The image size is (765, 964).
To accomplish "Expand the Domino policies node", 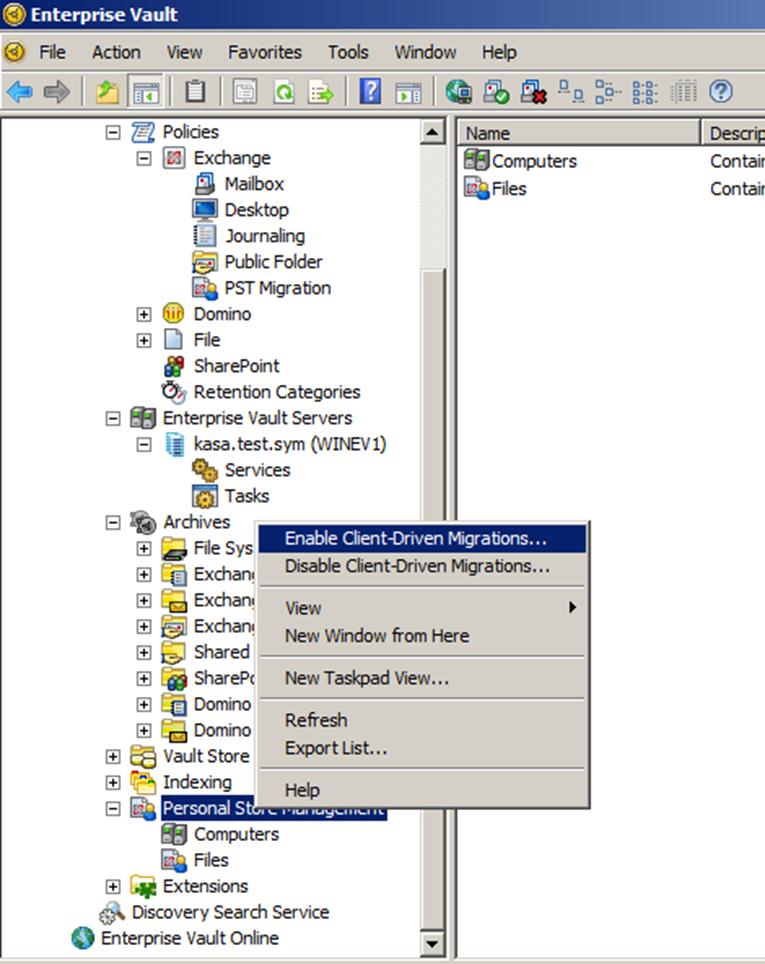I will [x=144, y=314].
